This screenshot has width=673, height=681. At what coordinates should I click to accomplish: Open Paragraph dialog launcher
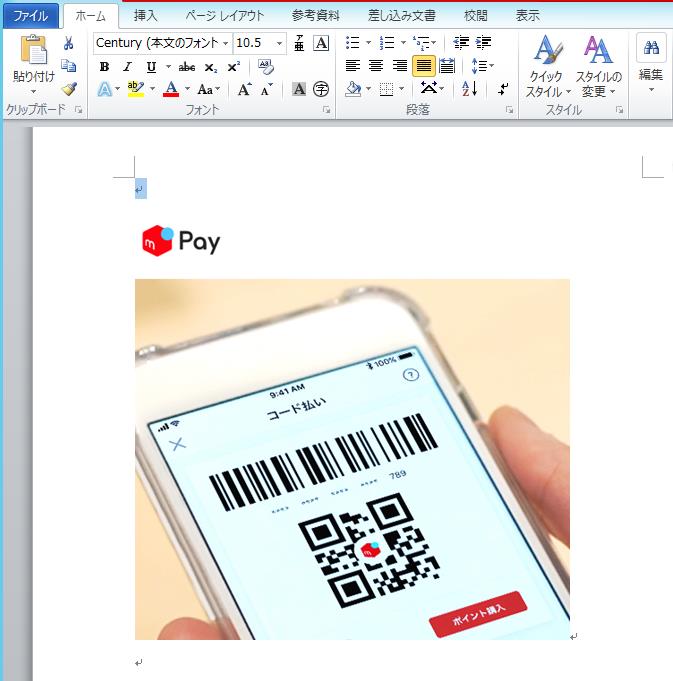pos(509,110)
